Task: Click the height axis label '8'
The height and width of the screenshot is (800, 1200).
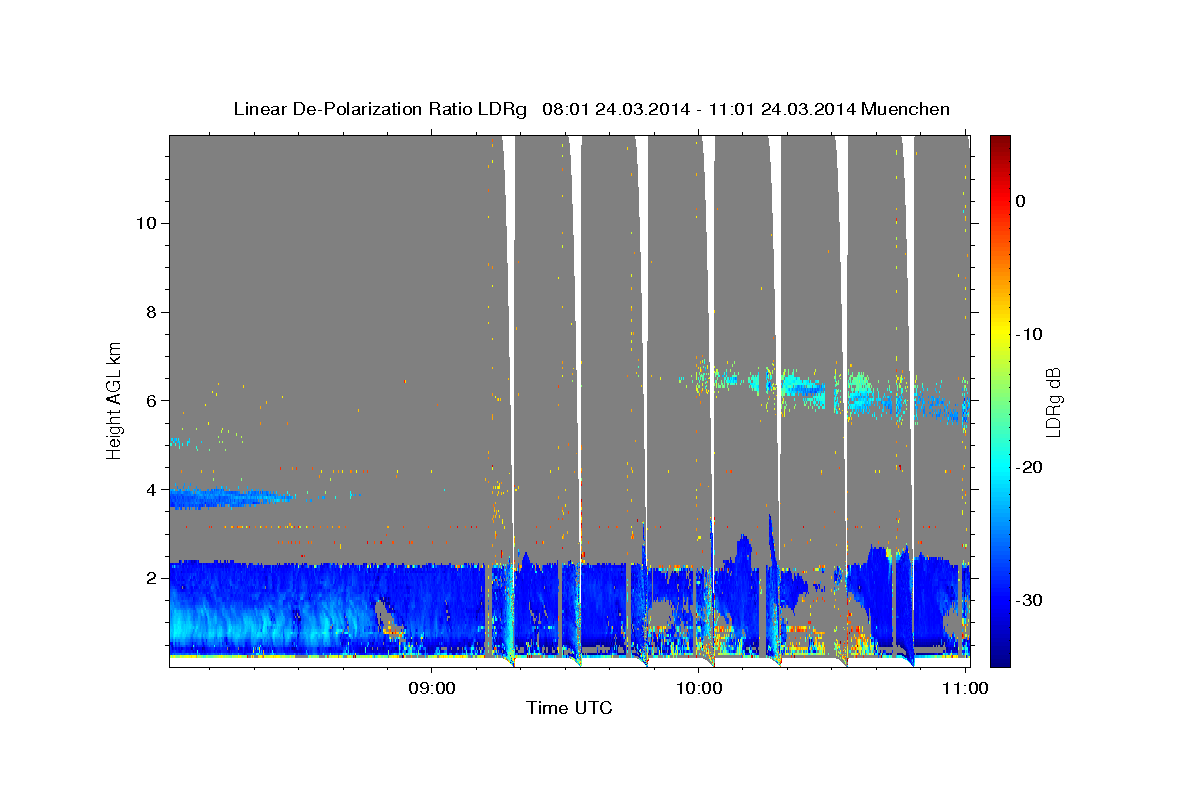Action: point(149,312)
